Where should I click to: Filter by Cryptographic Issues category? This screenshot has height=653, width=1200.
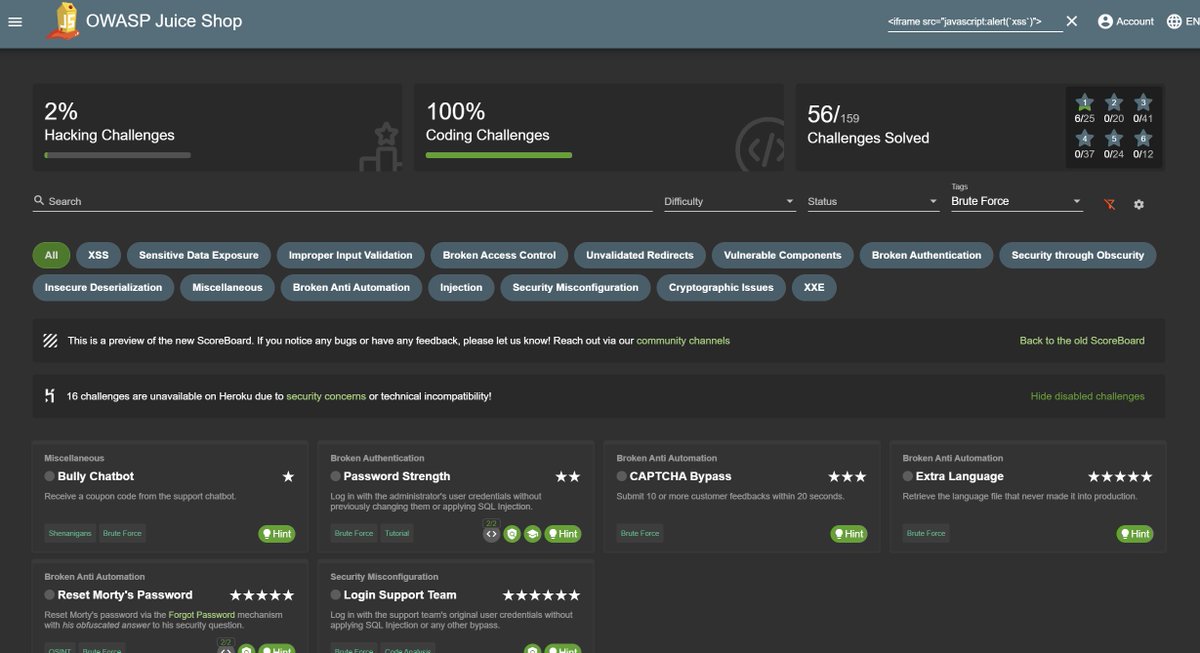click(721, 287)
